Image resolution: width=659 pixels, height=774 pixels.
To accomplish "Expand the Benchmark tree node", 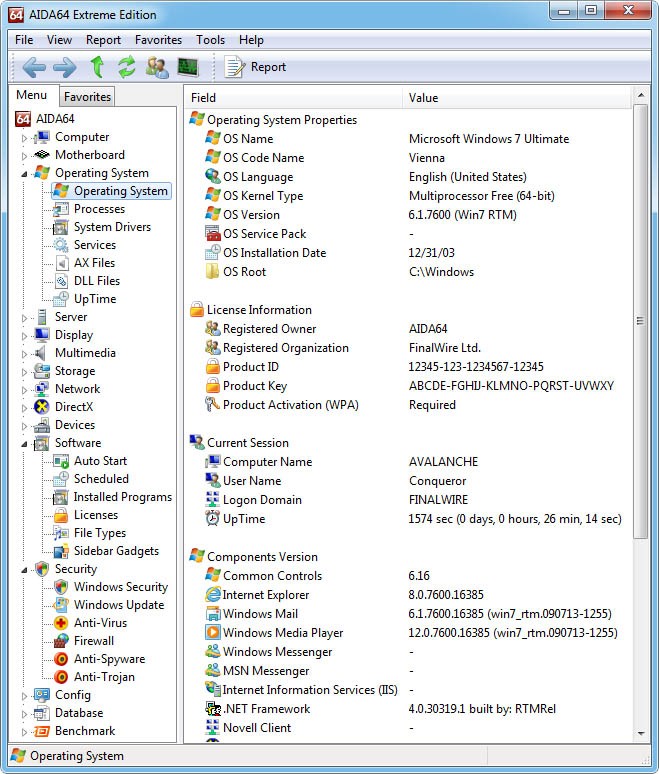I will click(24, 732).
